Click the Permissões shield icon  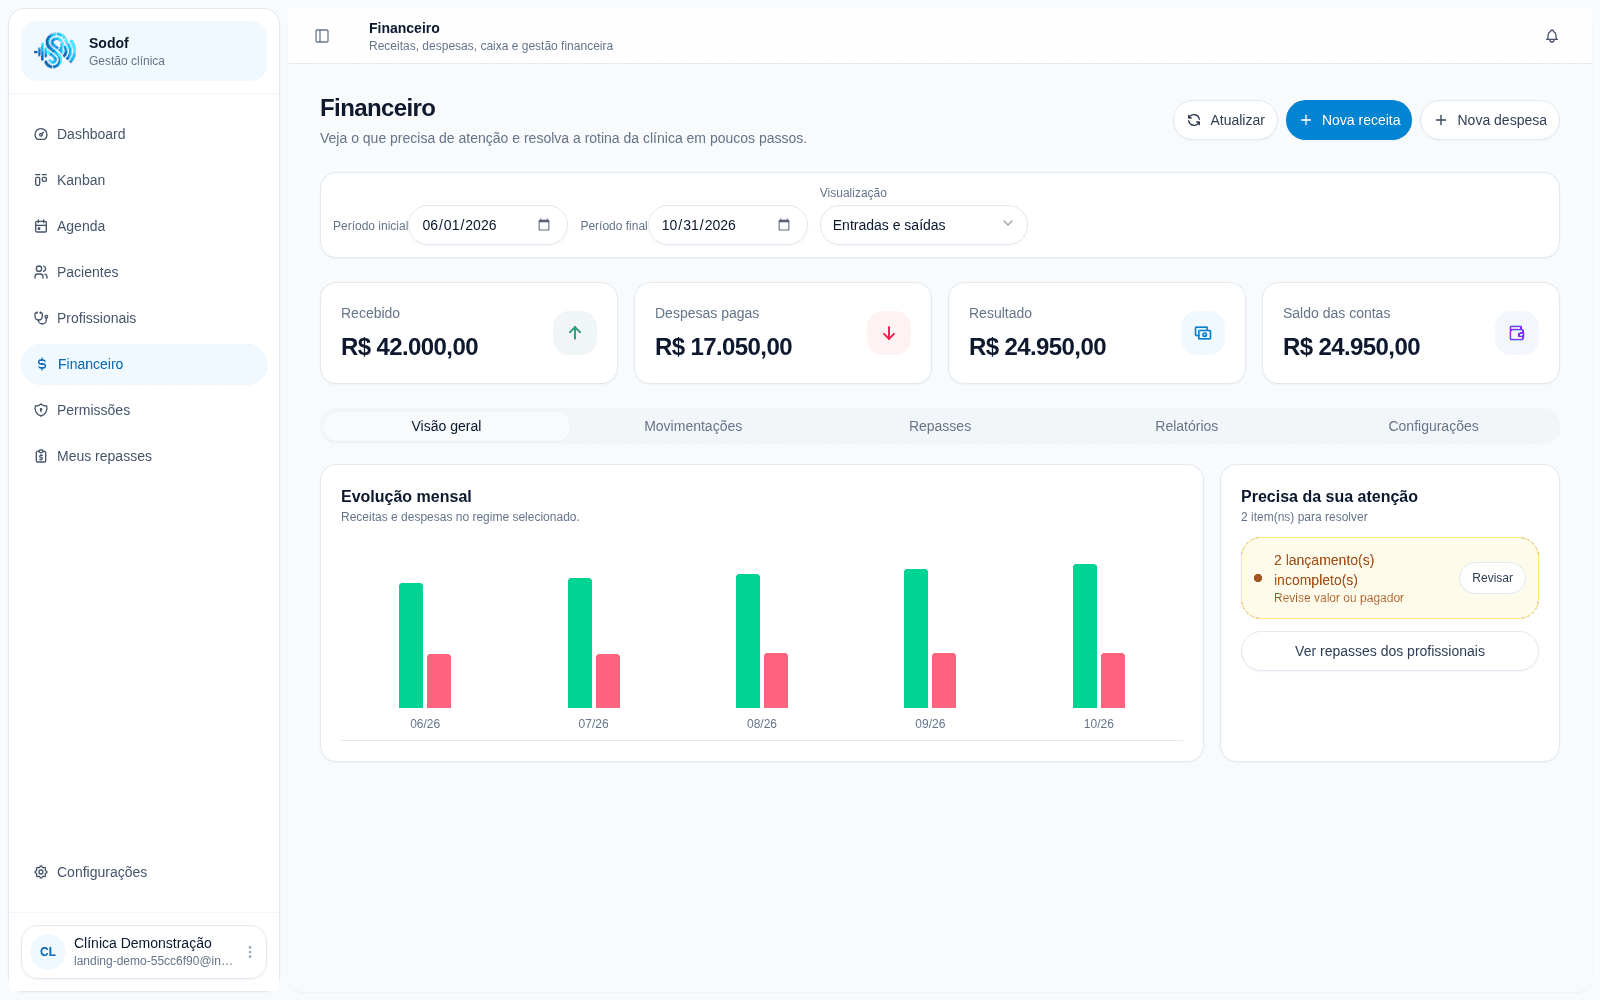coord(41,410)
